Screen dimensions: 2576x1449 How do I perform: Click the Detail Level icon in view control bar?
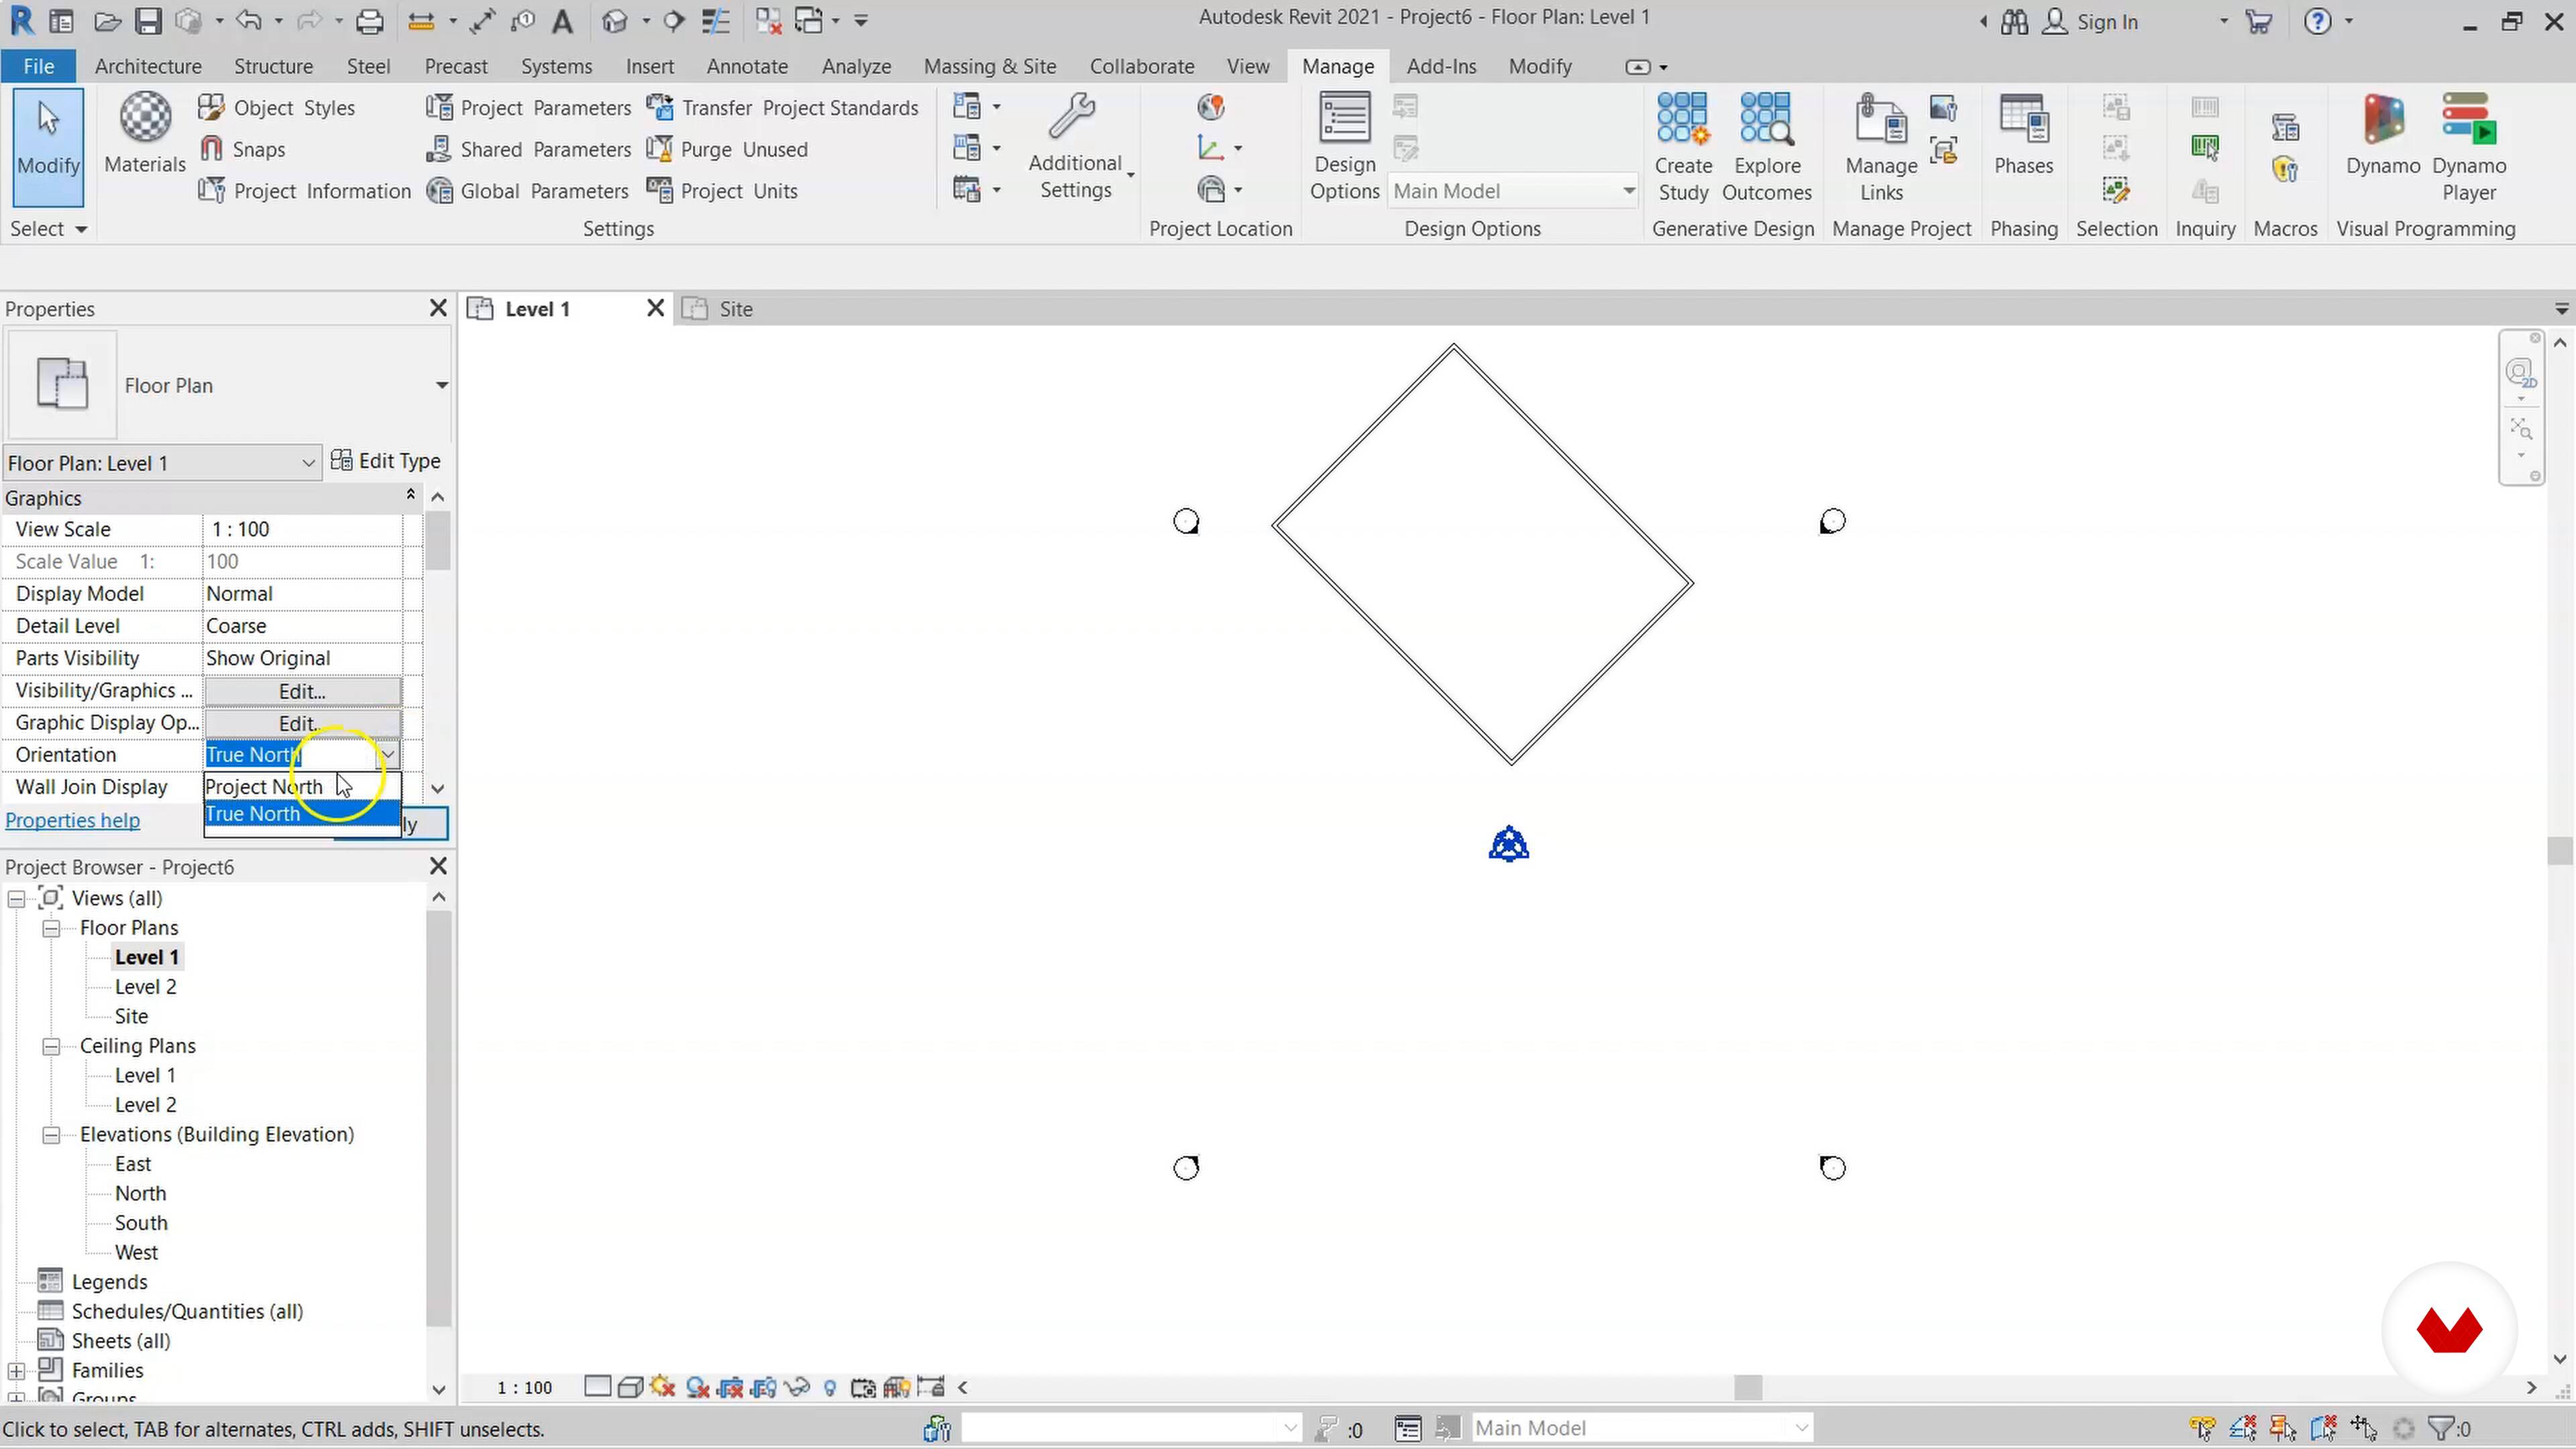click(x=597, y=1387)
